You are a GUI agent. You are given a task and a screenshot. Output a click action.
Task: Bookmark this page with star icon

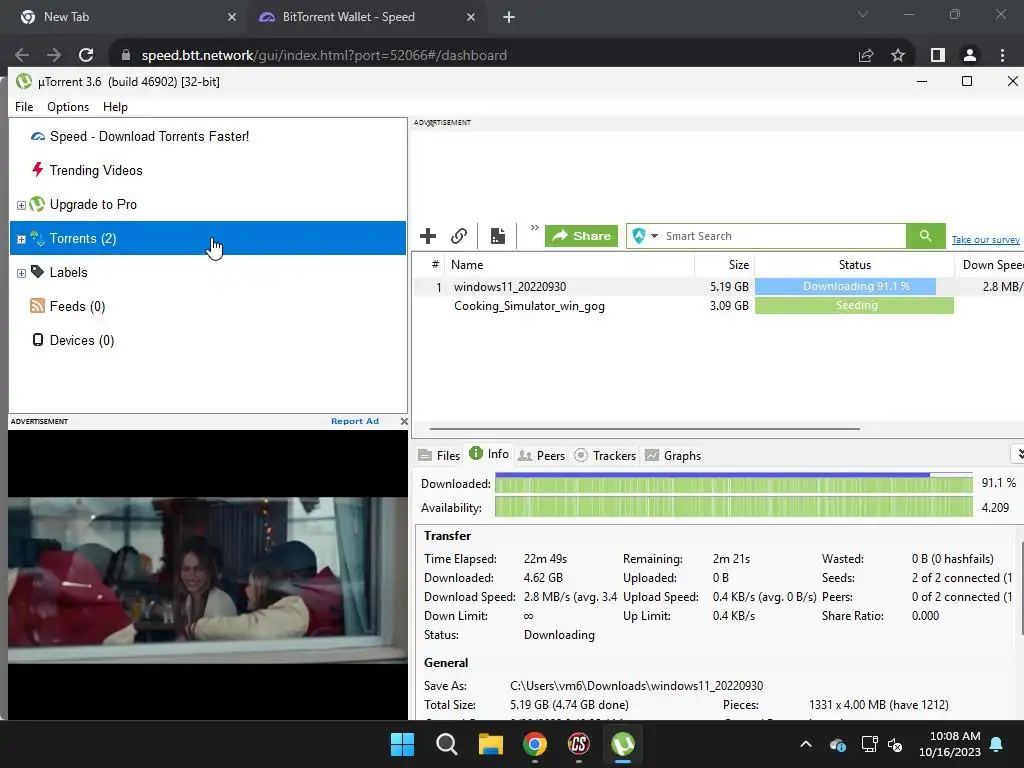point(898,55)
